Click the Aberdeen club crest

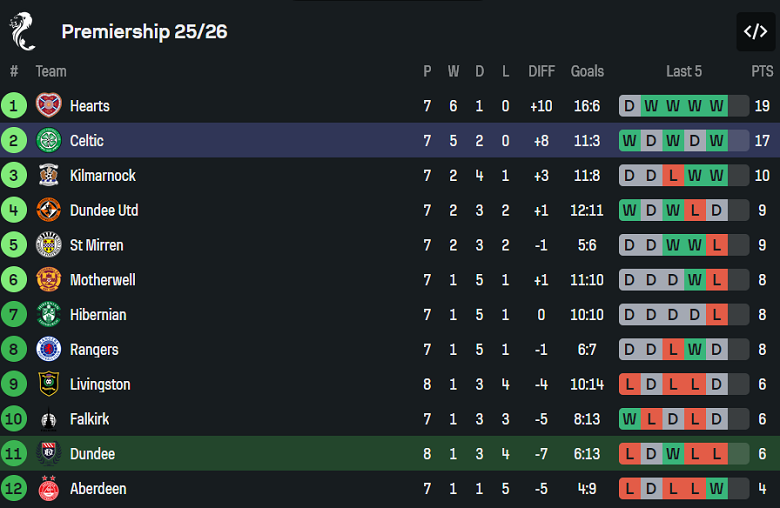point(49,489)
